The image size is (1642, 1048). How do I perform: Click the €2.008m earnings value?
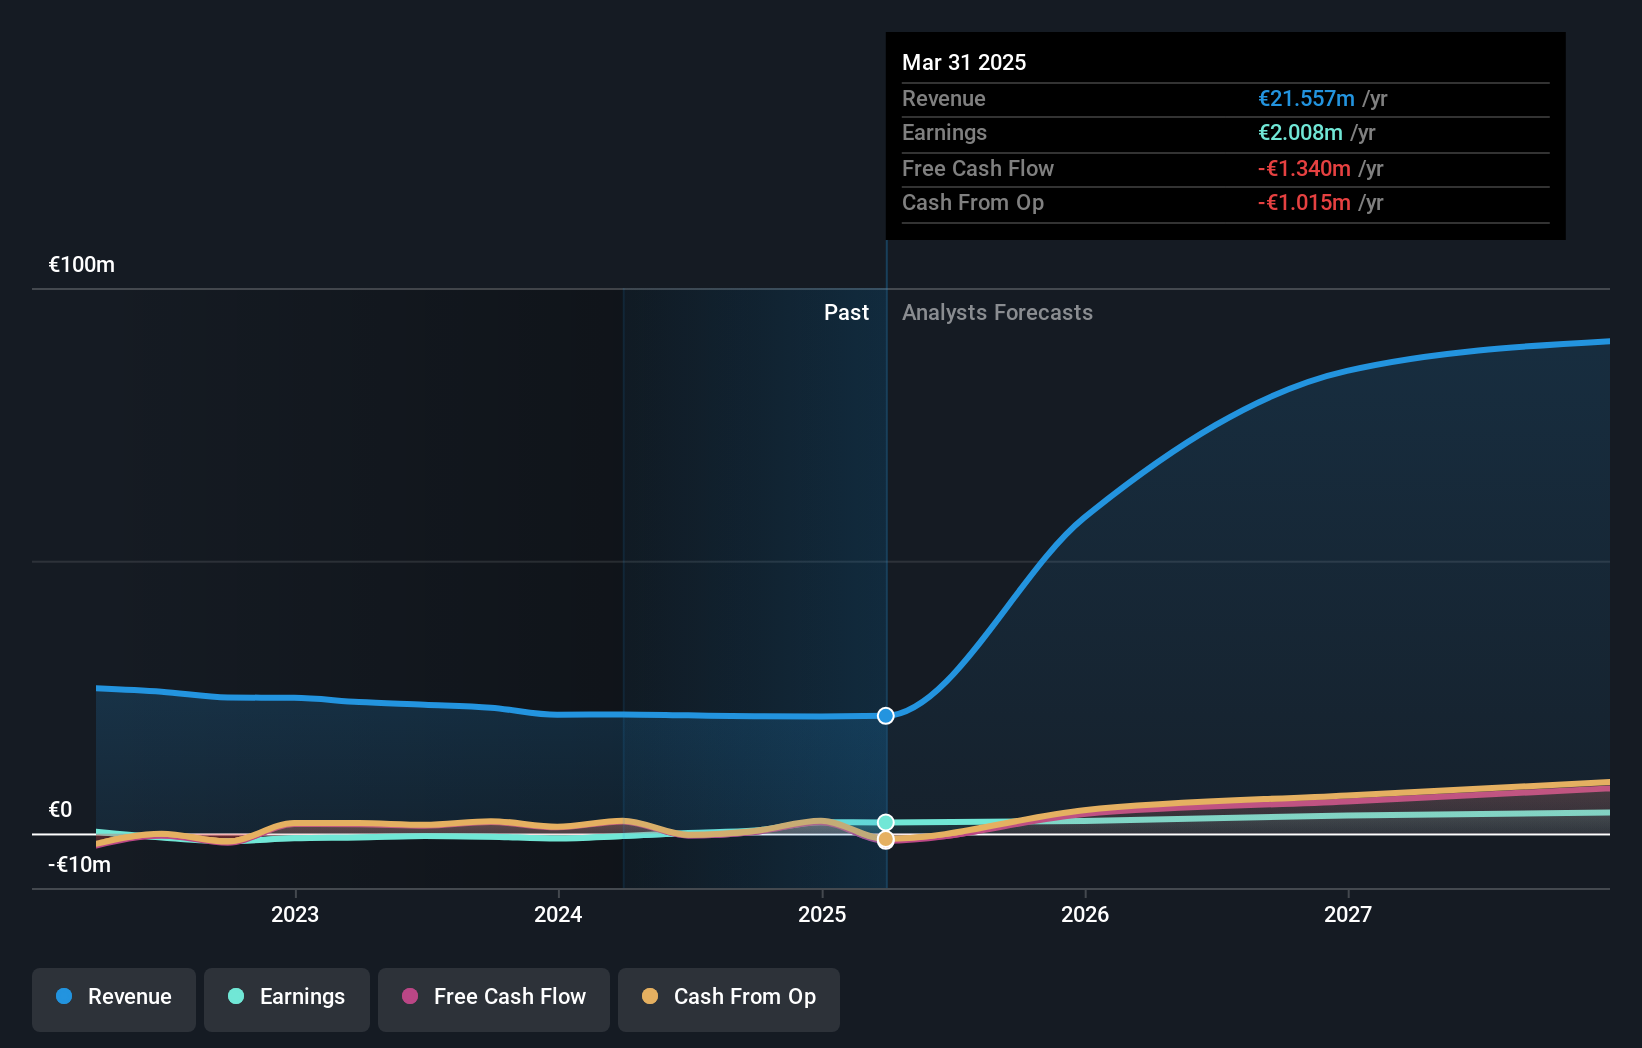(x=1300, y=133)
